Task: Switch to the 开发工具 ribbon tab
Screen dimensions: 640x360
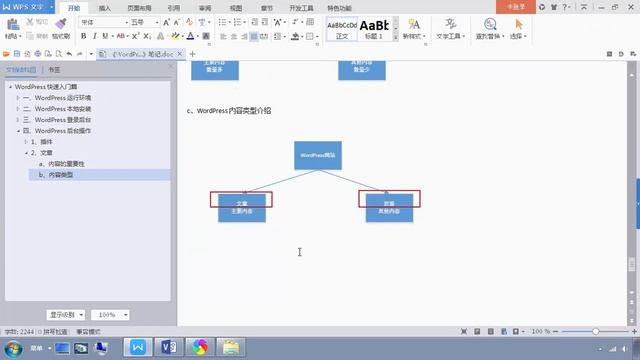Action: 301,8
